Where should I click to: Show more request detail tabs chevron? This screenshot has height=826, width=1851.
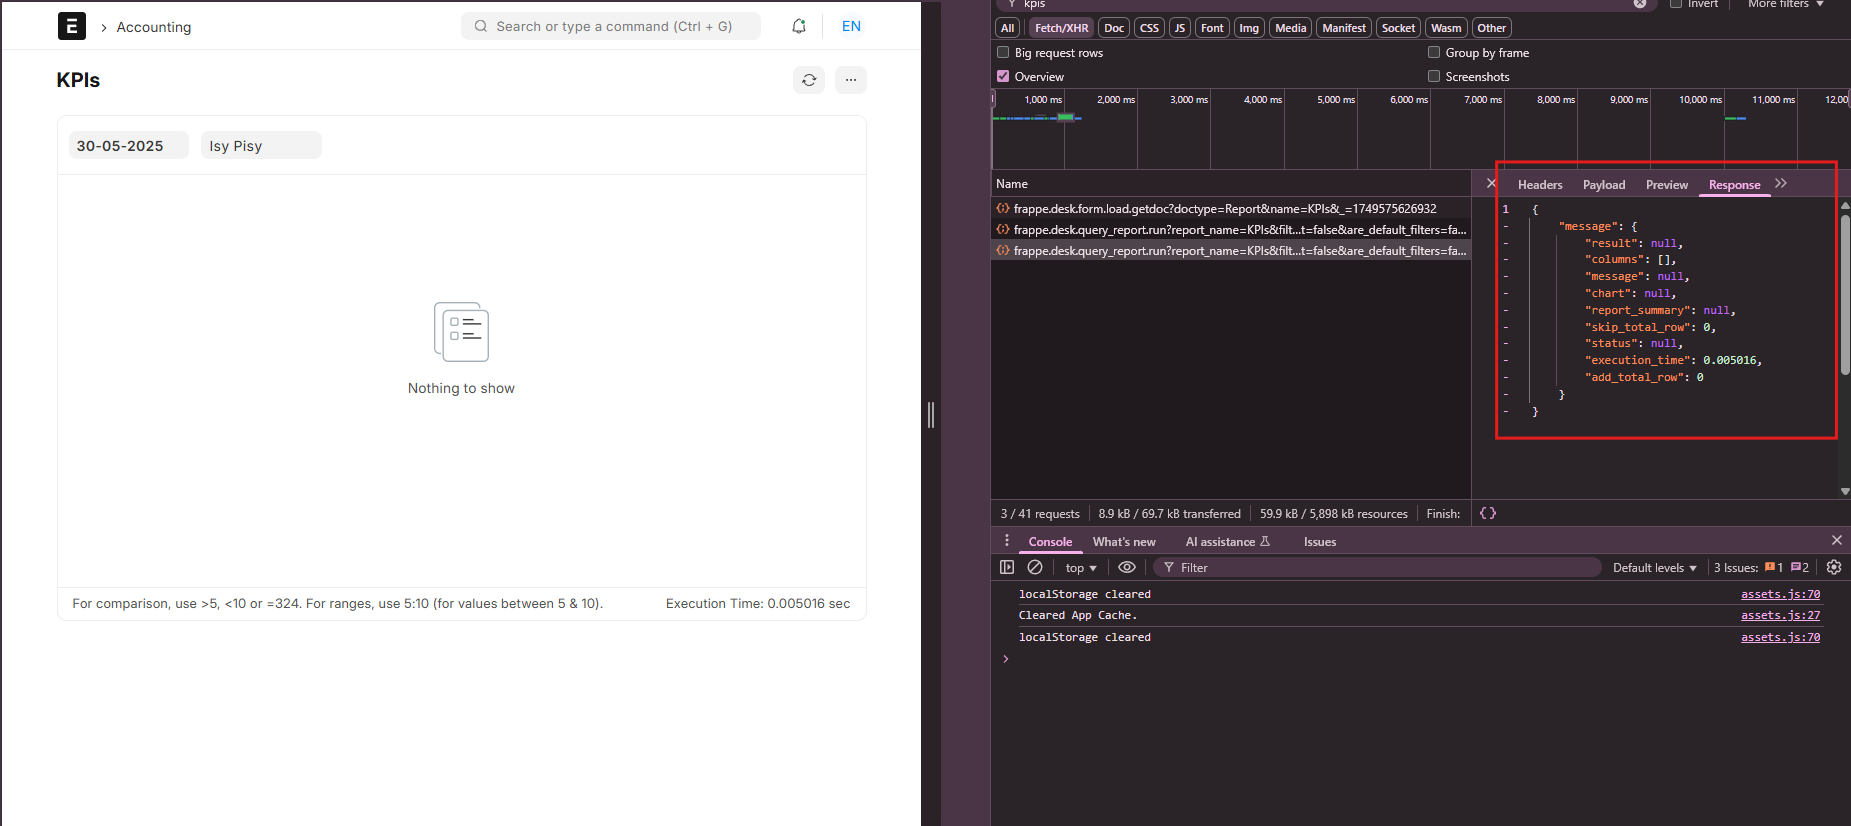pos(1781,184)
